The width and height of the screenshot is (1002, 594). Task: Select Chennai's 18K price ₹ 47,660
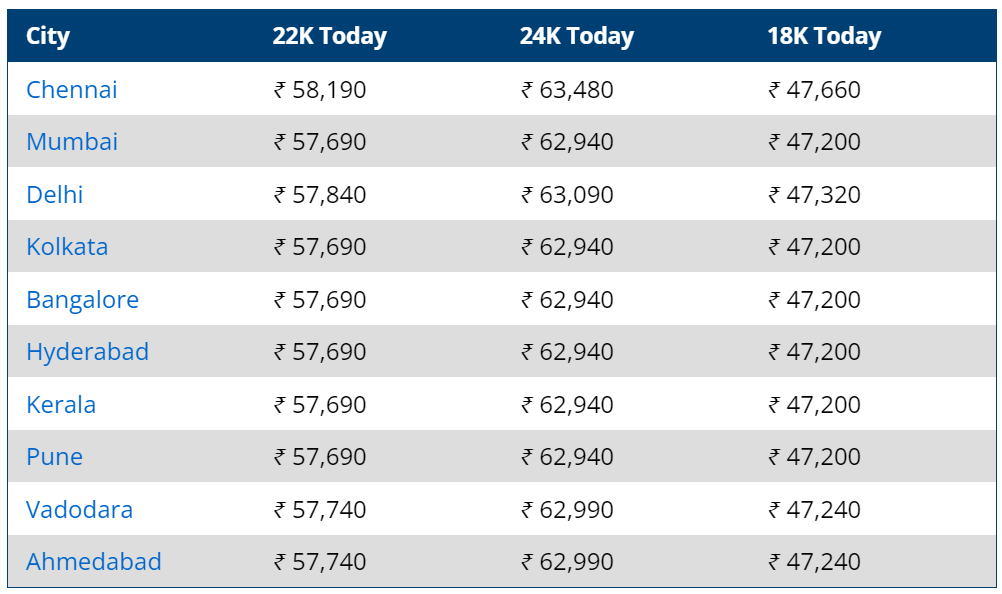coord(815,90)
